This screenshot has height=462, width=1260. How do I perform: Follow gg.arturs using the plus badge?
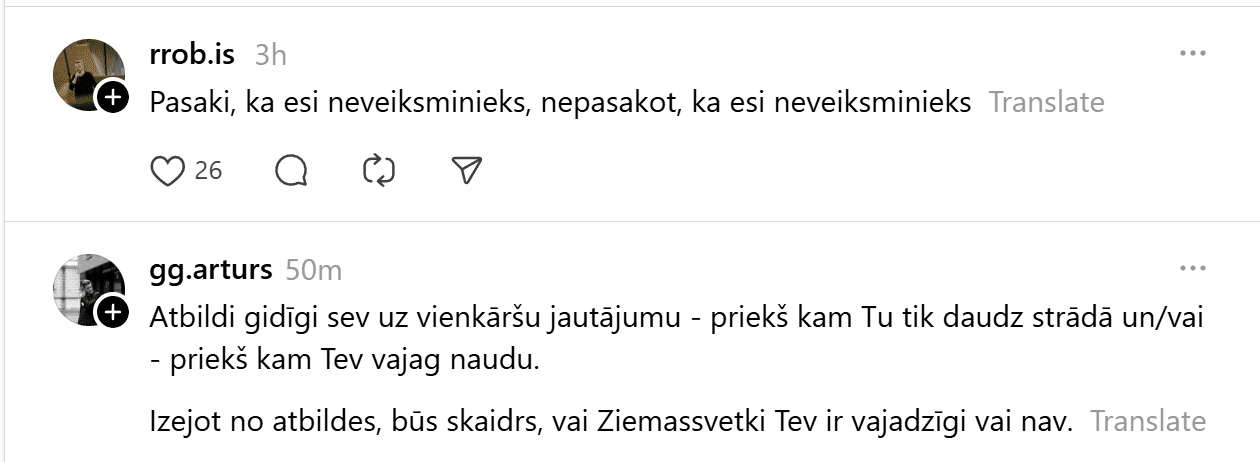point(112,312)
